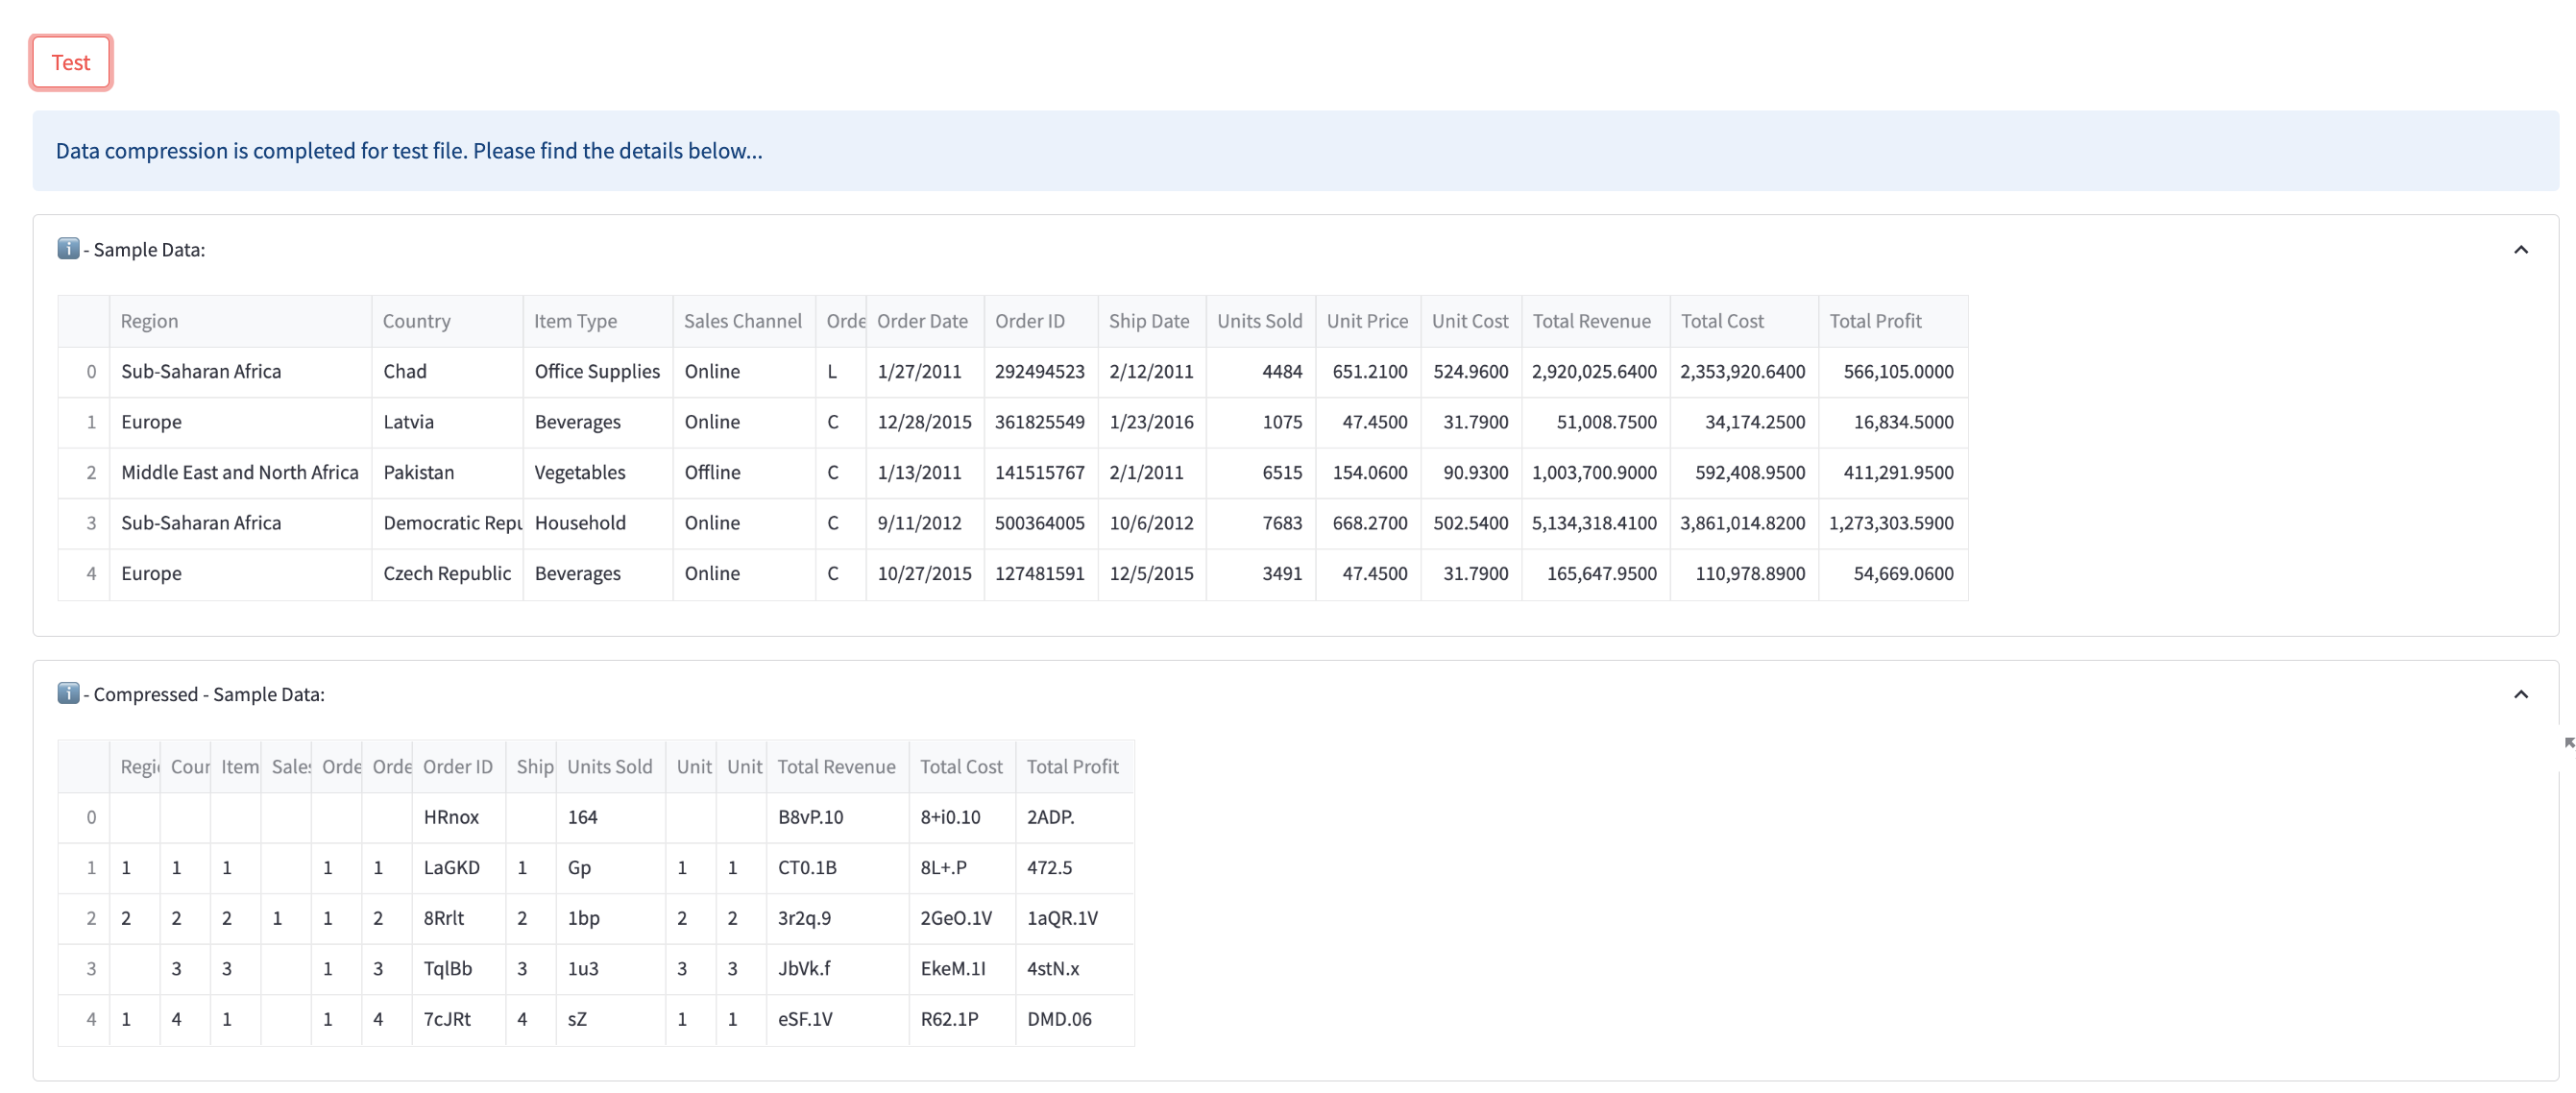Click the Ship Date column header
The image size is (2576, 1093).
[x=1150, y=321]
